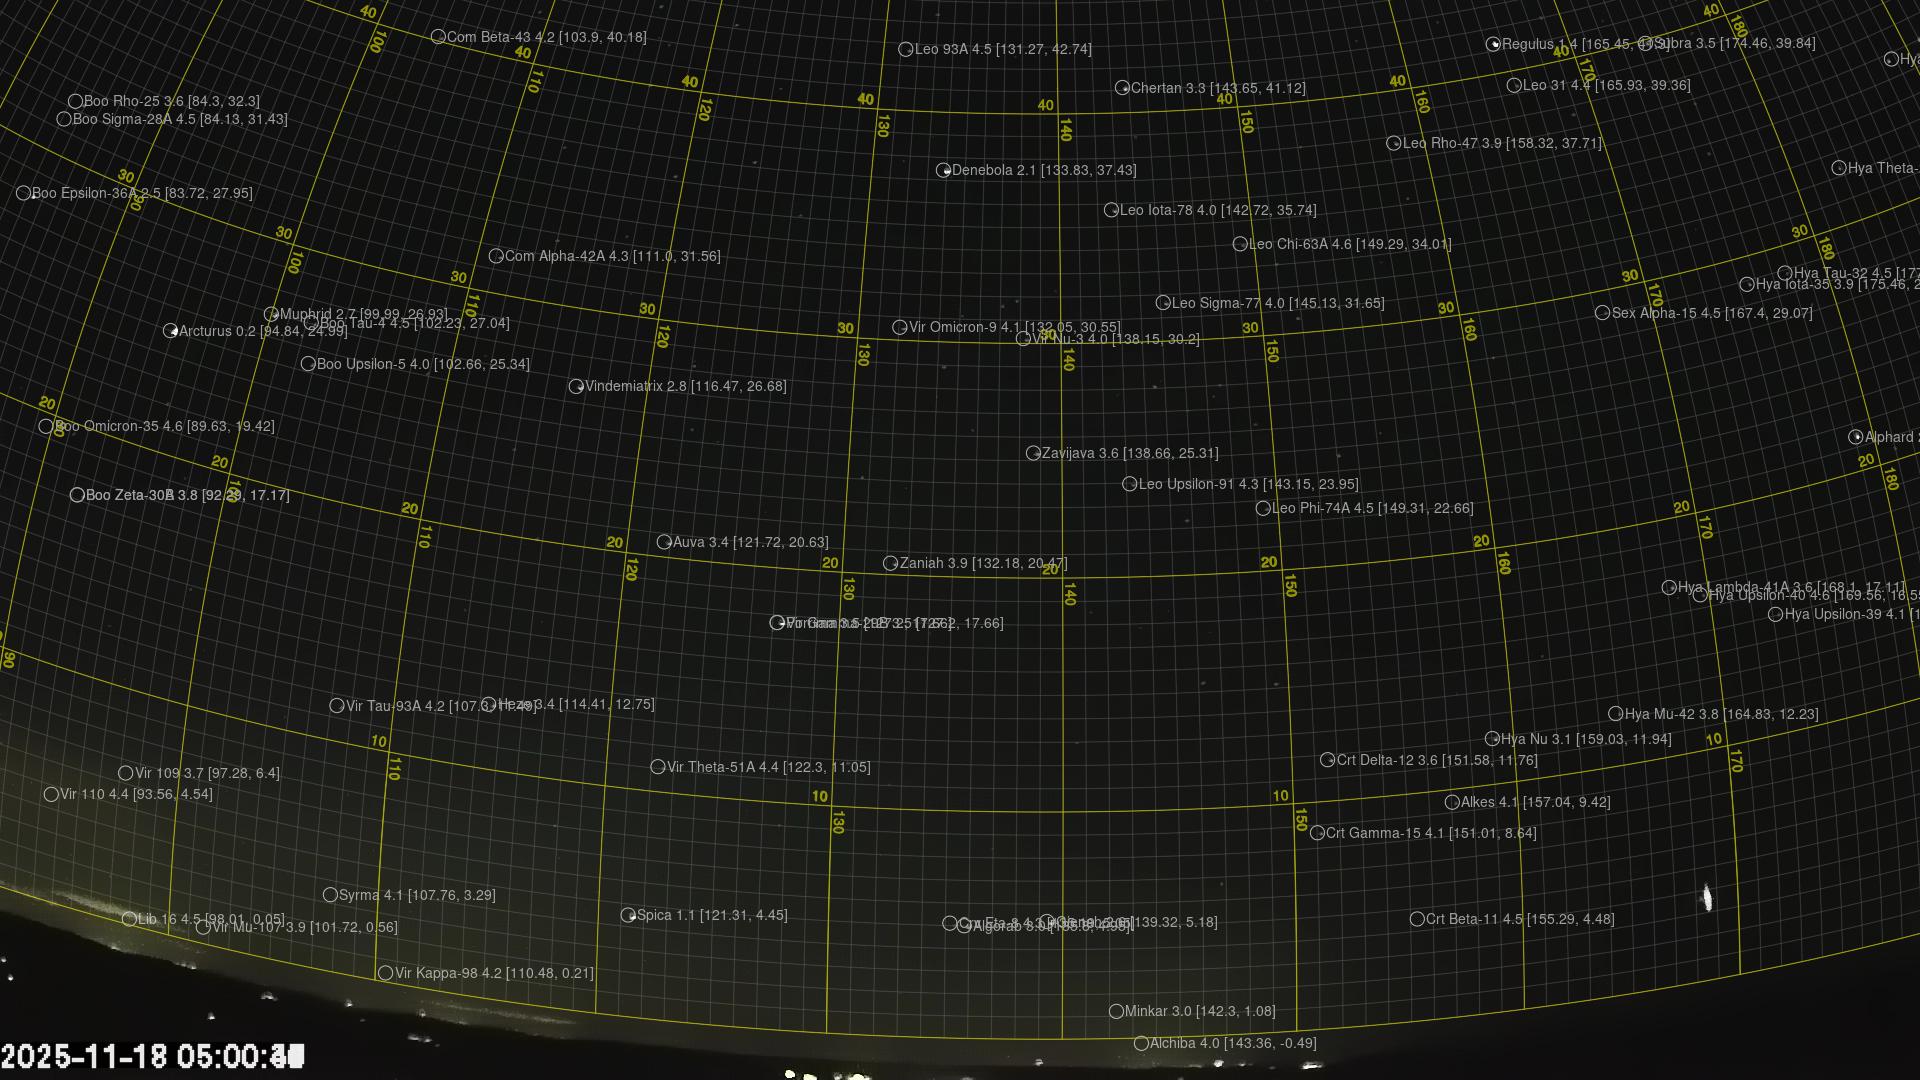Image resolution: width=1920 pixels, height=1080 pixels.
Task: Select the Leo 93A 4.5 label
Action: 1003,49
